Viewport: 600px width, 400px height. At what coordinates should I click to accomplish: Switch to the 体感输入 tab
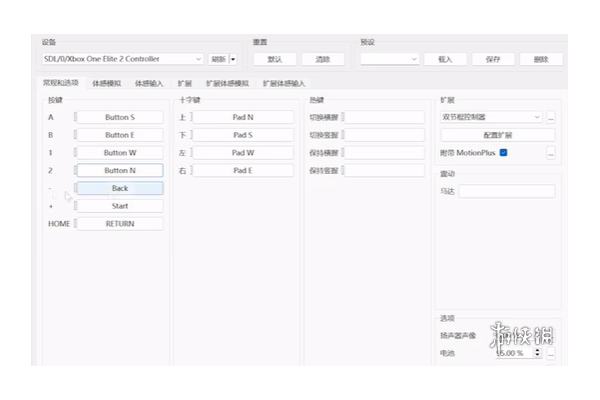point(149,83)
